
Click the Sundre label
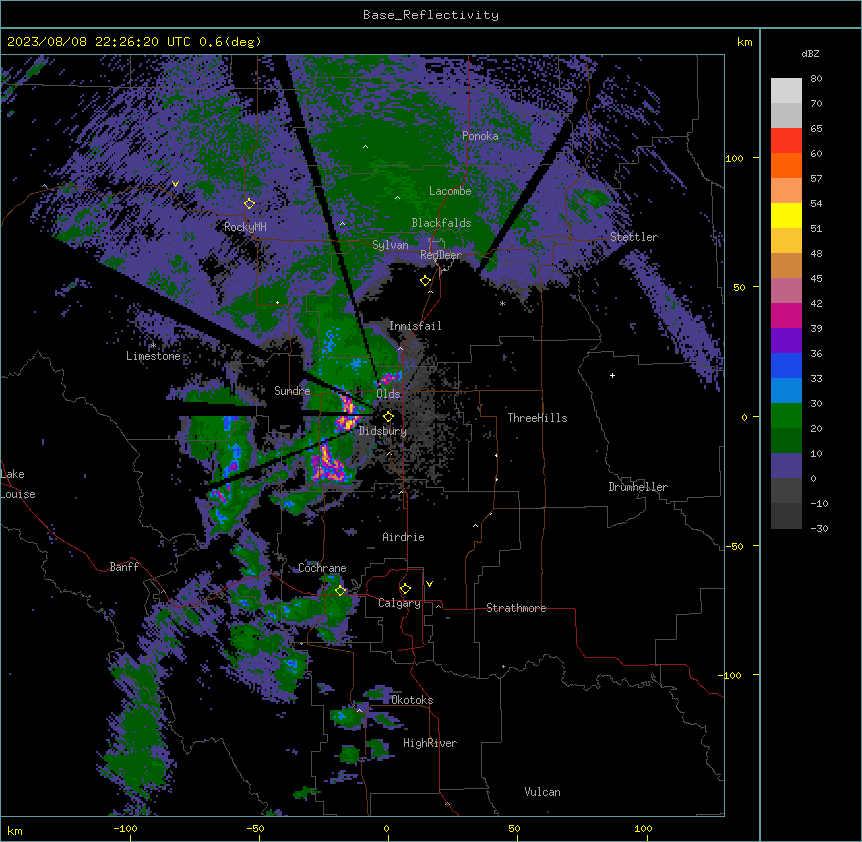tap(292, 391)
